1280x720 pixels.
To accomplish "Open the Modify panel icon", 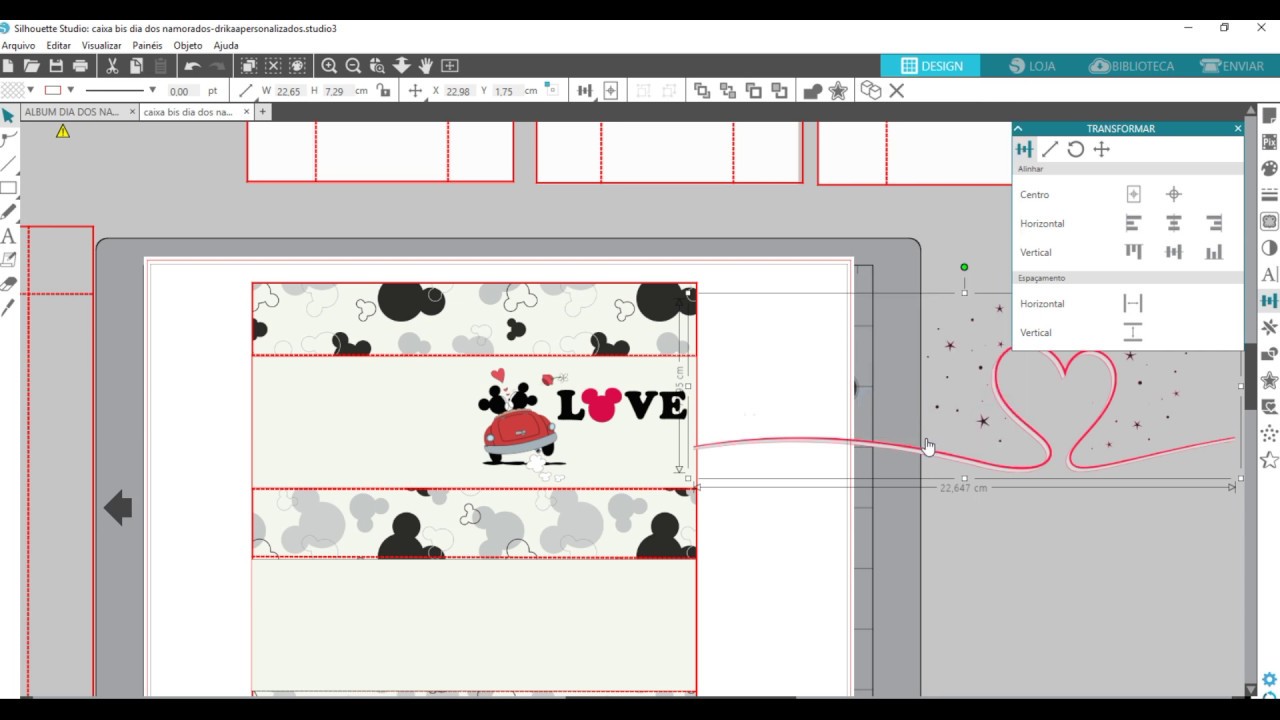I will pyautogui.click(x=1269, y=354).
